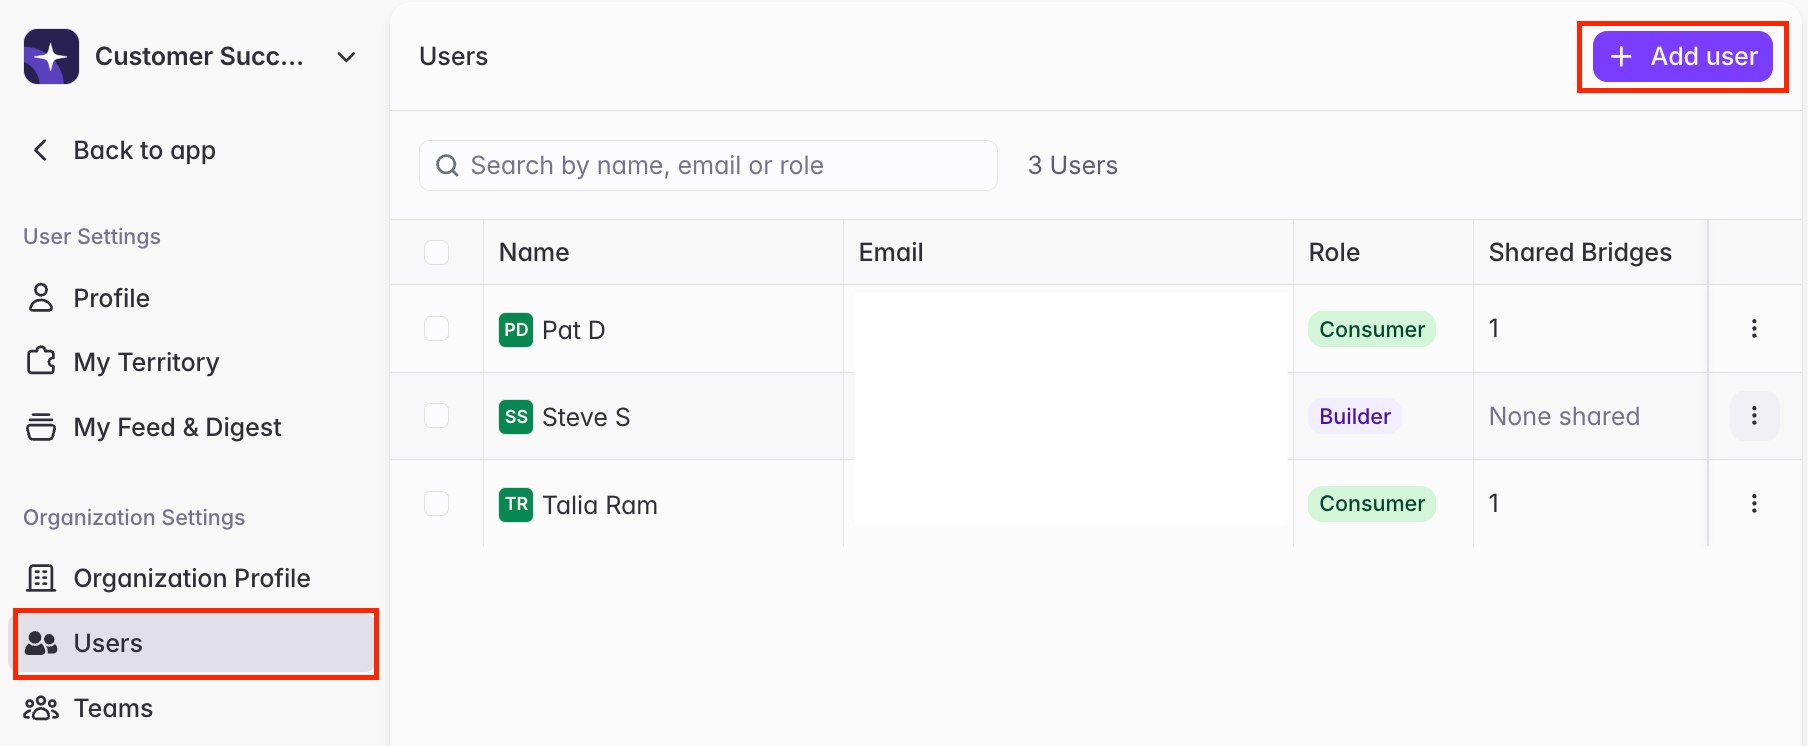This screenshot has width=1808, height=746.
Task: Go back using the Back to app arrow
Action: [x=41, y=150]
